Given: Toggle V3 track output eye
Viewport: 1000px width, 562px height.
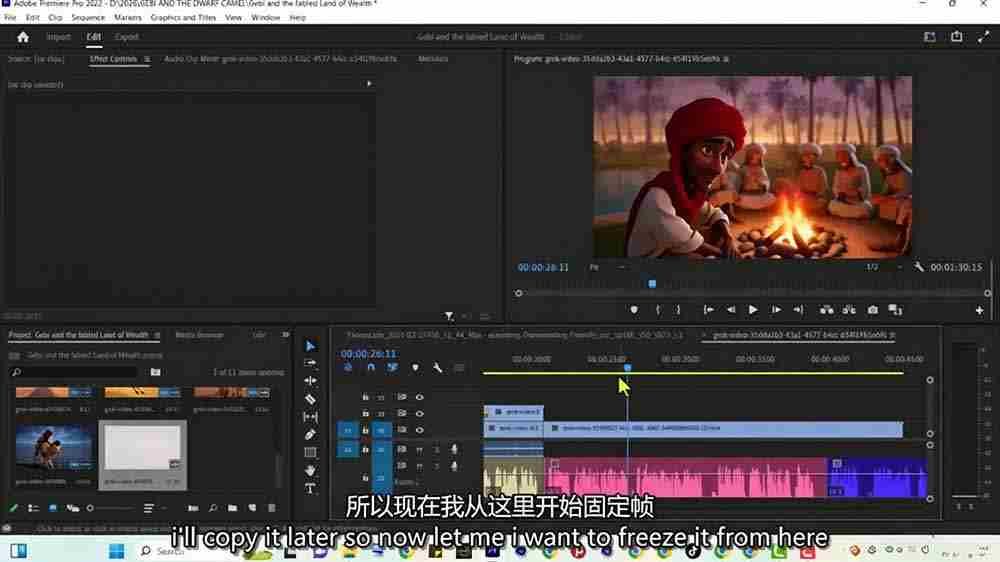Looking at the screenshot, I should point(420,397).
